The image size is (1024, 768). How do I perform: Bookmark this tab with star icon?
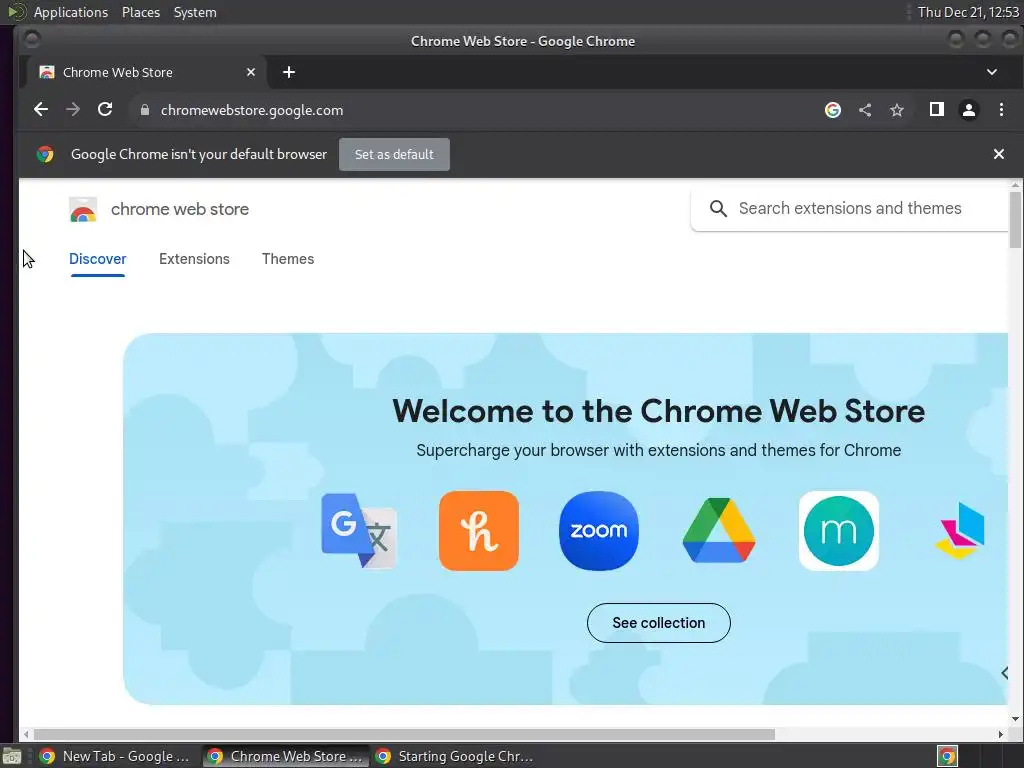pos(897,110)
